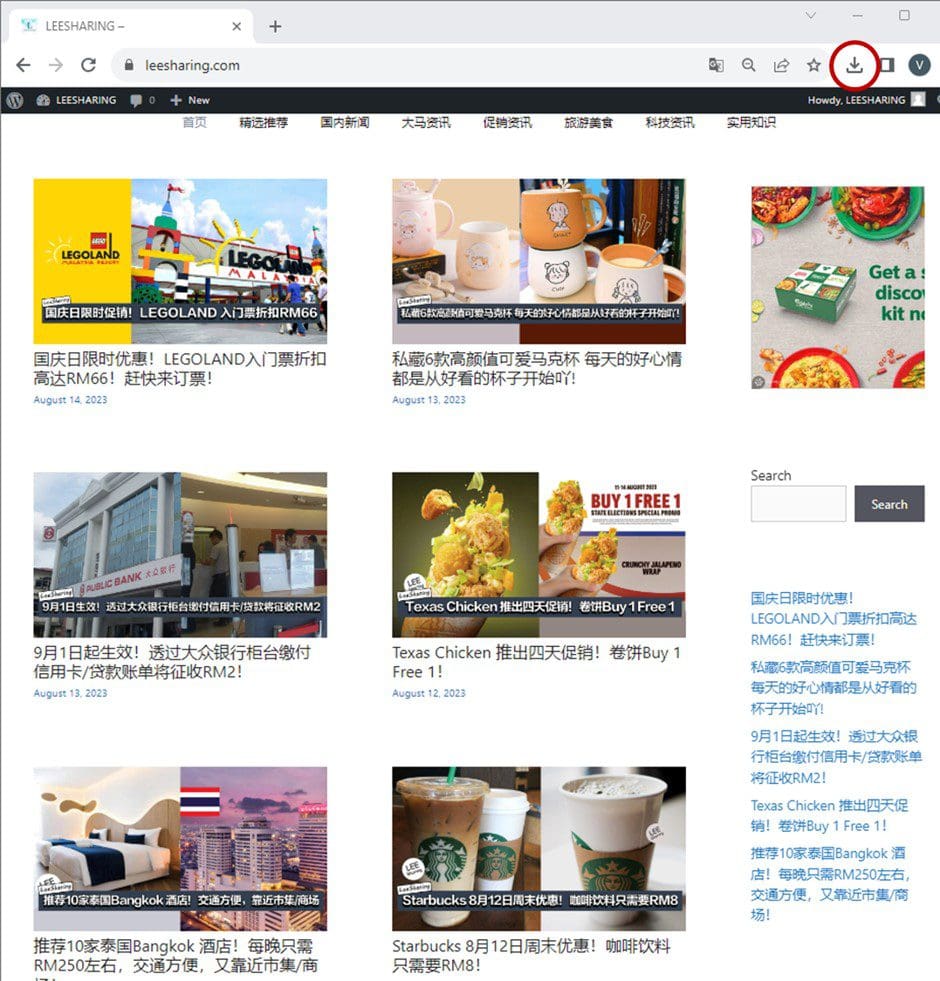Image resolution: width=940 pixels, height=981 pixels.
Task: Open the Google Translate page icon
Action: 716,65
